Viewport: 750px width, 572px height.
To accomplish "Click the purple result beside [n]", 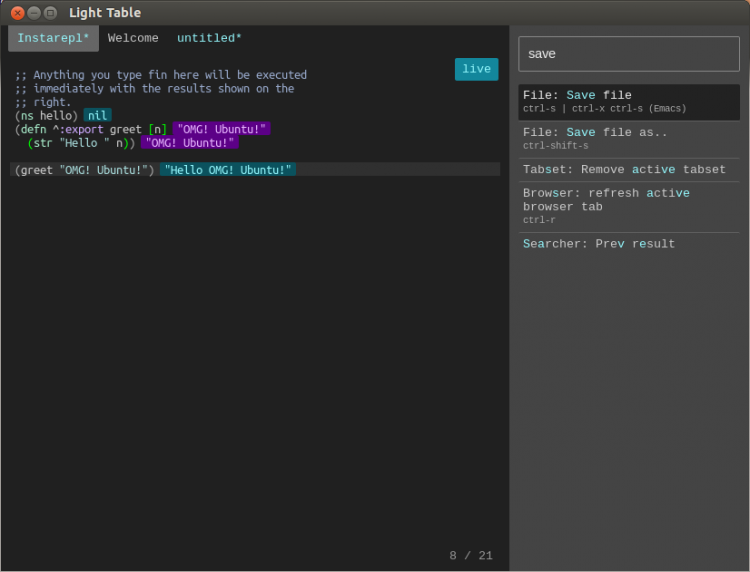I will point(221,129).
